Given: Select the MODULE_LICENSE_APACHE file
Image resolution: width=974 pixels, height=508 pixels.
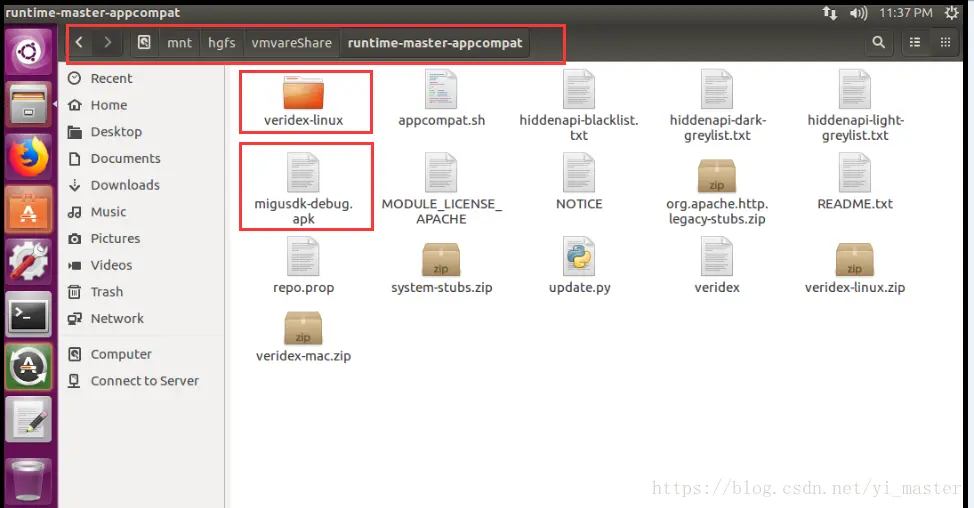Looking at the screenshot, I should pos(442,189).
